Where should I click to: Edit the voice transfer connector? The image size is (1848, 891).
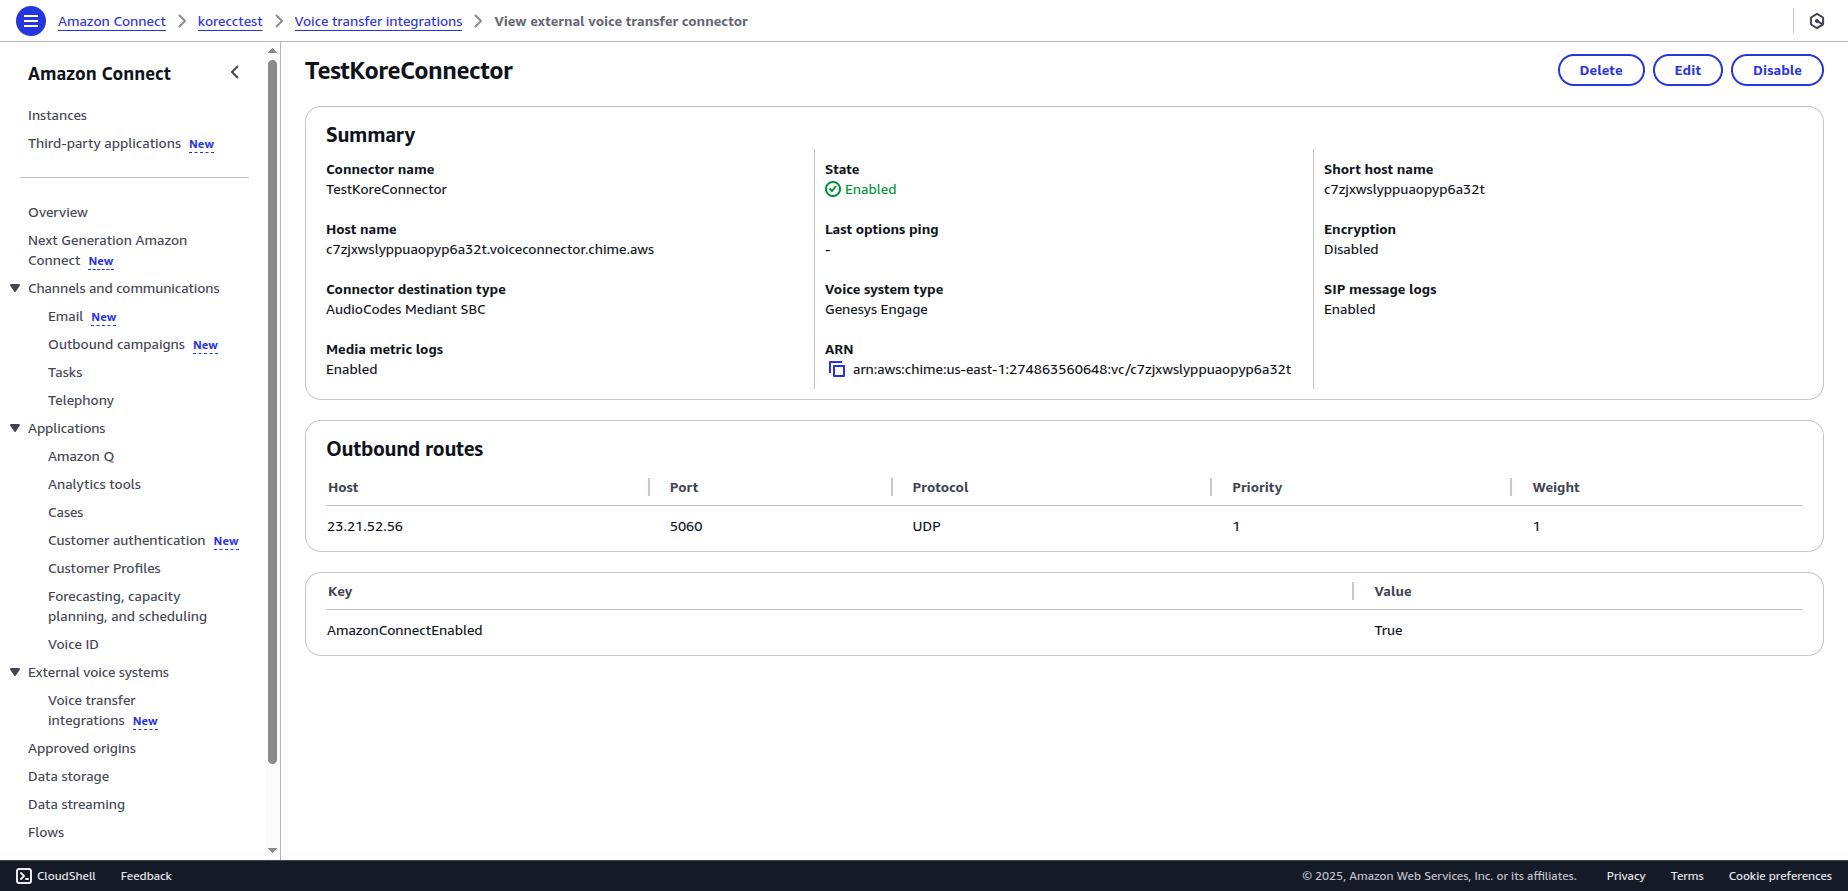(x=1687, y=70)
